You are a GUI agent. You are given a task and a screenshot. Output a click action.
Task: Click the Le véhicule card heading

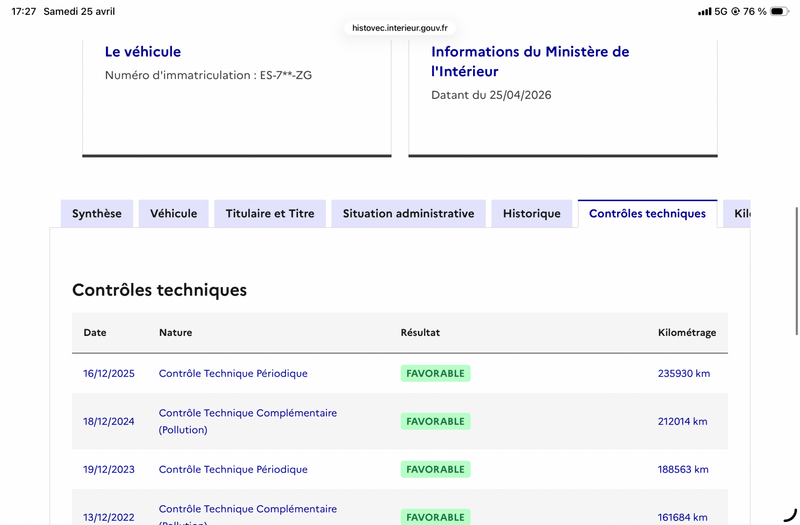point(143,52)
